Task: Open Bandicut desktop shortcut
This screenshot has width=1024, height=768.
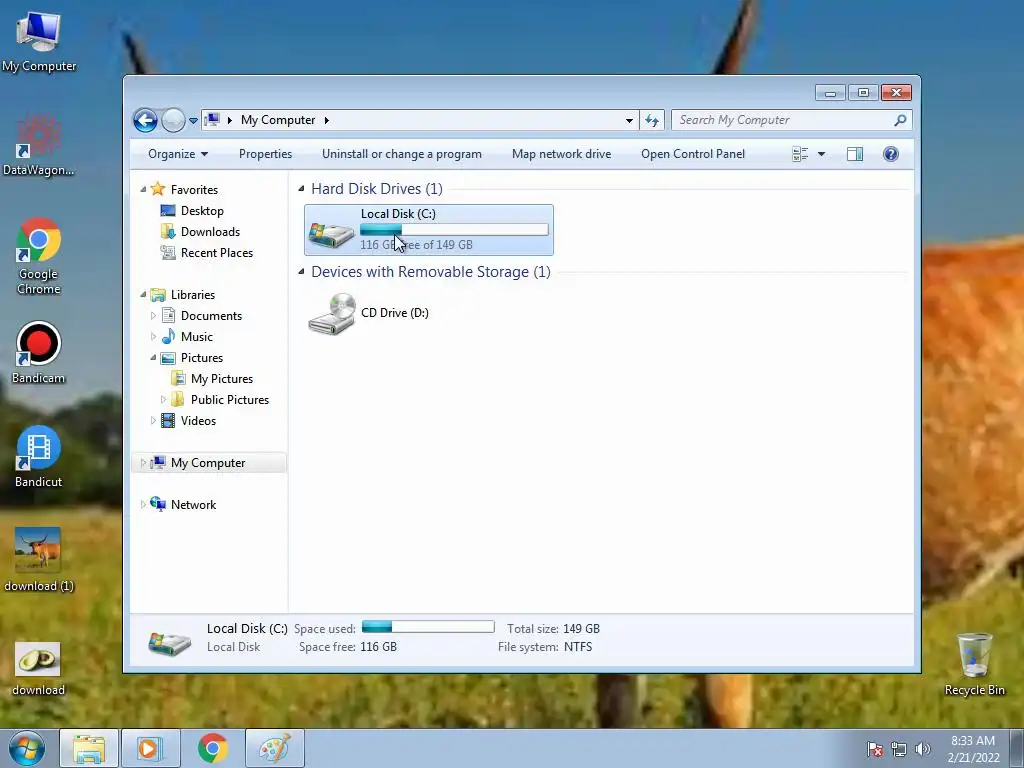Action: point(39,457)
